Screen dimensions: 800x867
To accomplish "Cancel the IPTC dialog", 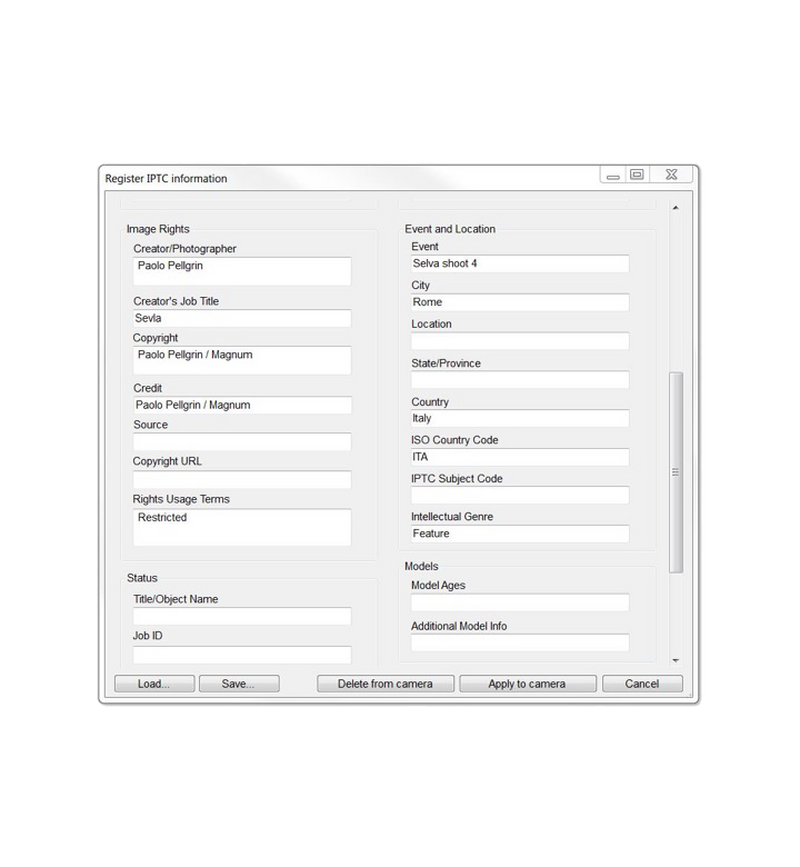I will pyautogui.click(x=643, y=684).
